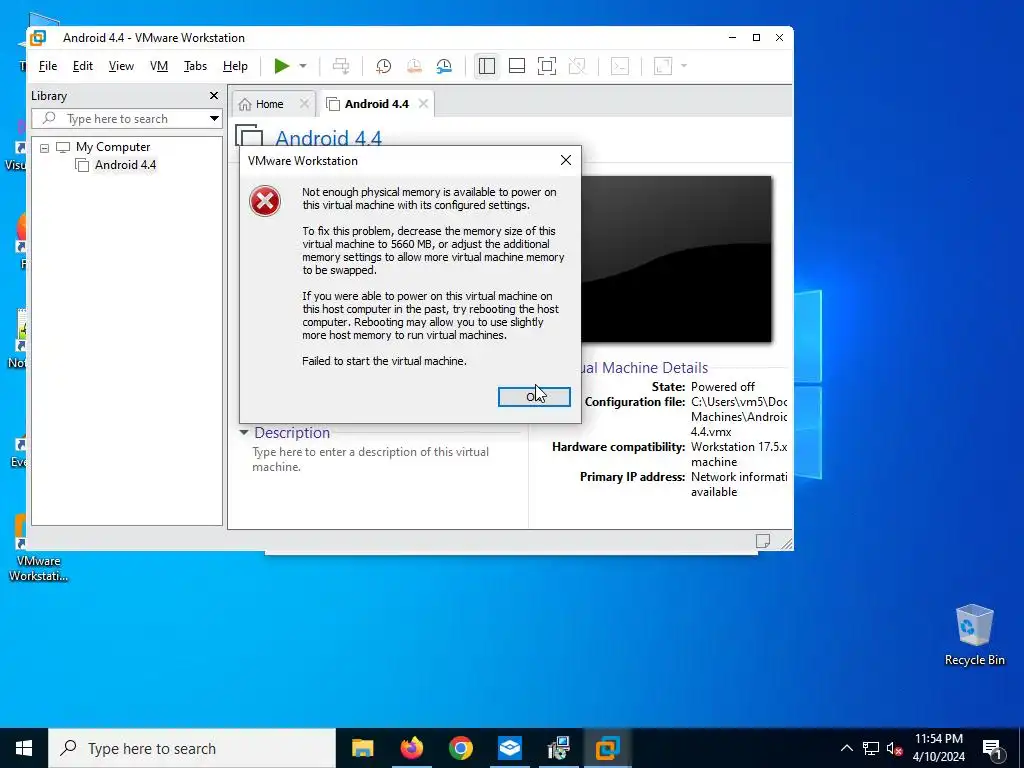Launch Firefox from the taskbar
Image resolution: width=1024 pixels, height=768 pixels.
click(411, 748)
